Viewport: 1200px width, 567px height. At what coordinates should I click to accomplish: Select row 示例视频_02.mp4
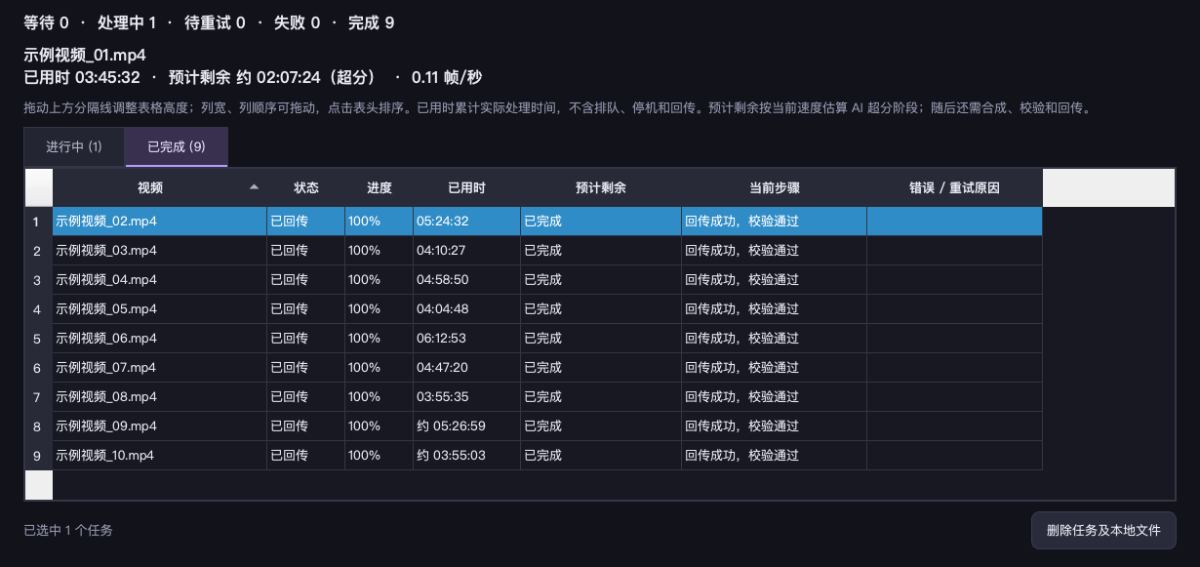(547, 221)
